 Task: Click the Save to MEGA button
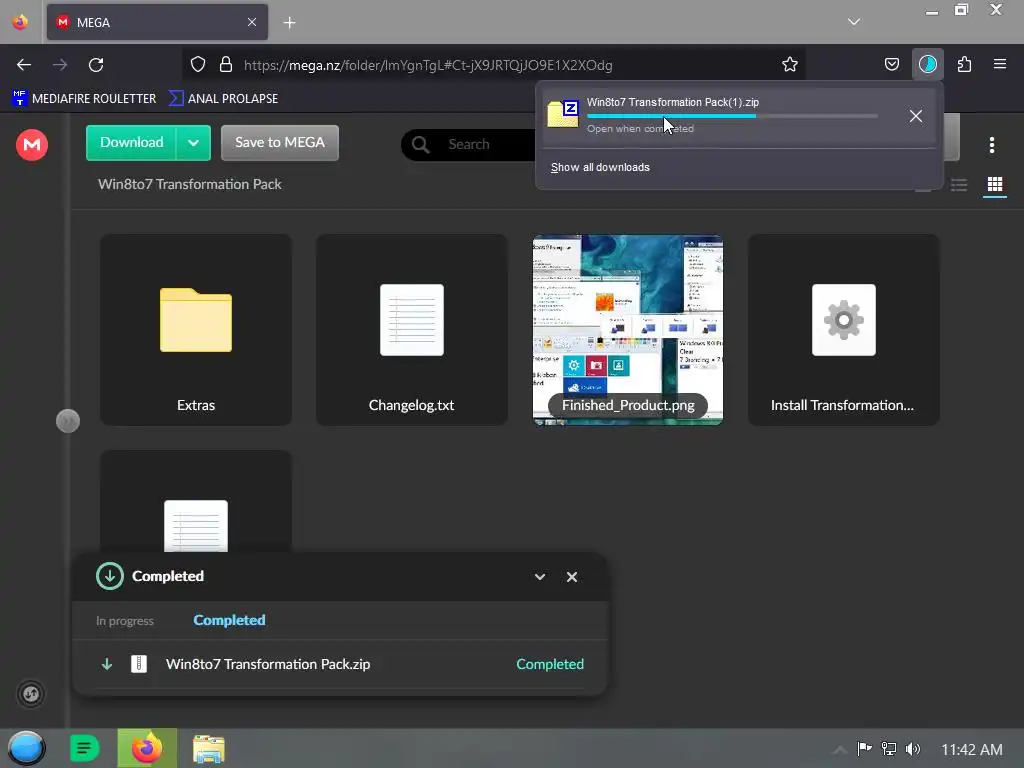click(x=280, y=142)
